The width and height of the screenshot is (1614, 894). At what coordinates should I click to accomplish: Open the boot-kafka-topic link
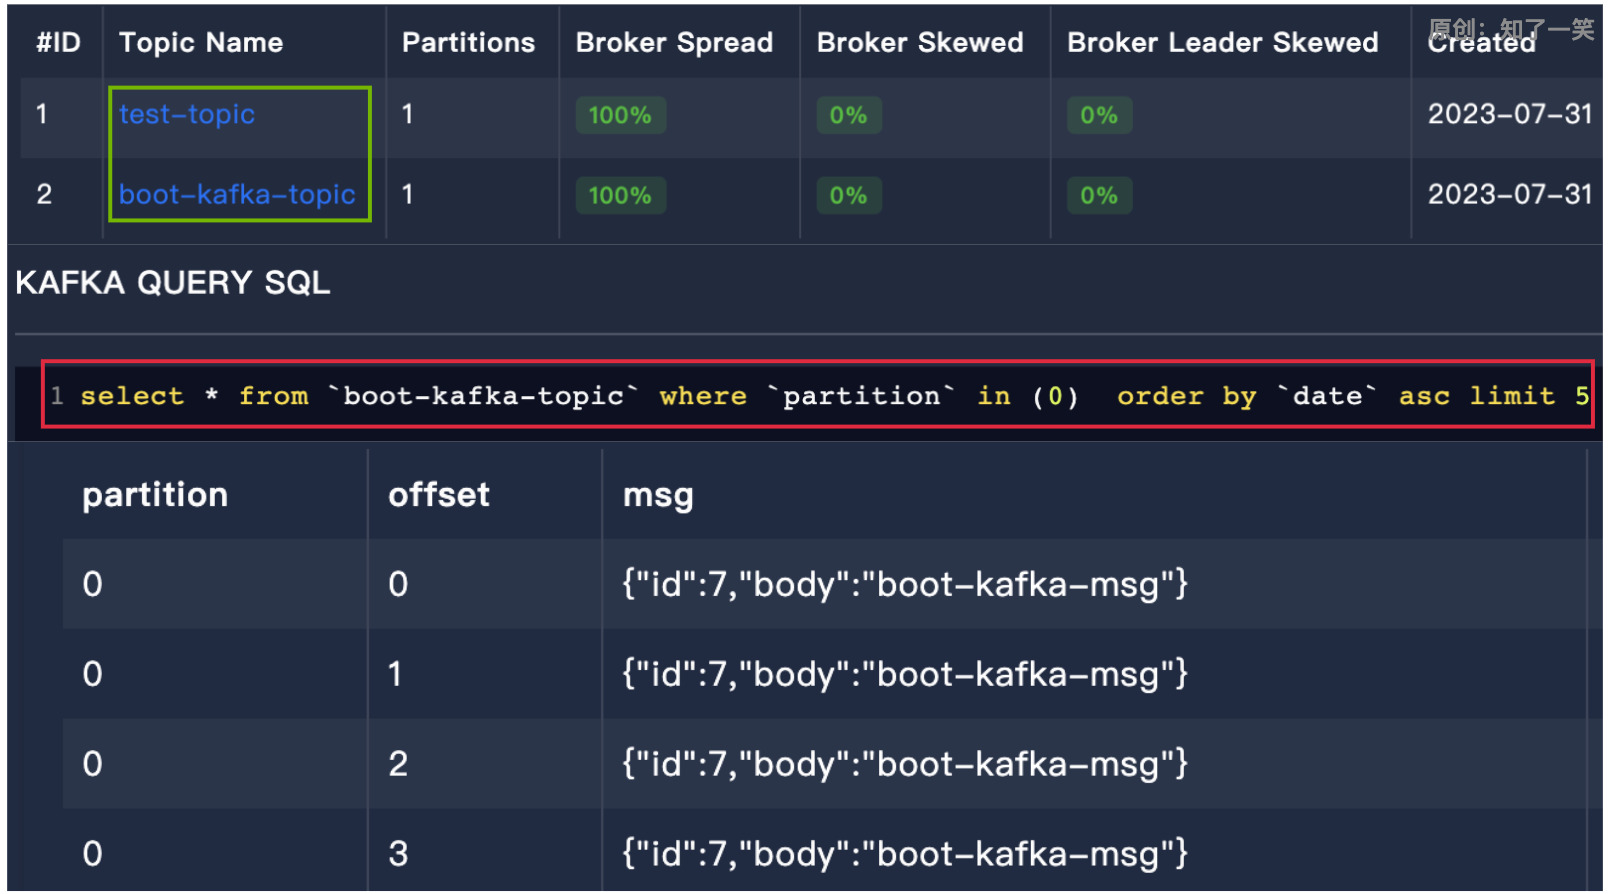[x=237, y=194]
